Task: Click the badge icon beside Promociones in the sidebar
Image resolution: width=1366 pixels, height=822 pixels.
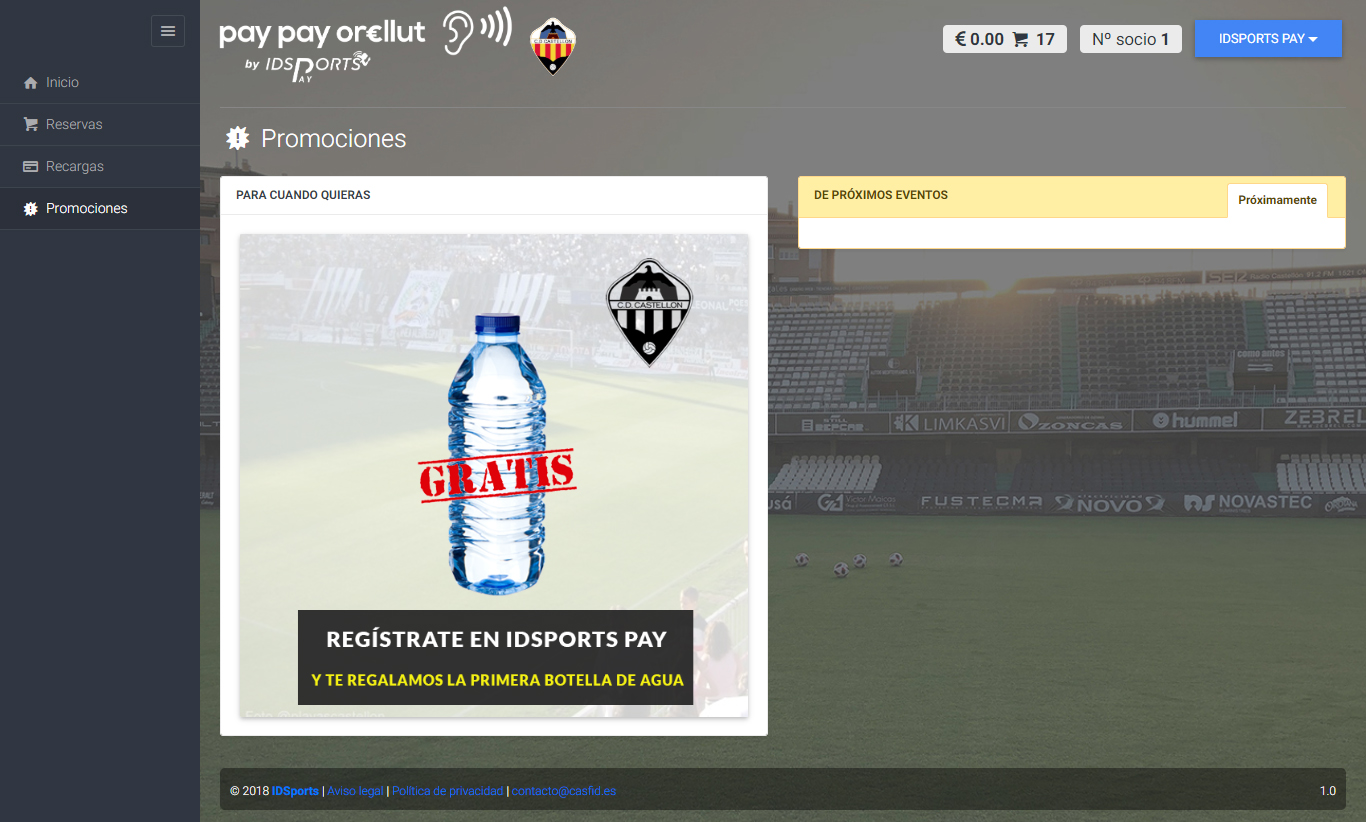Action: pos(30,208)
